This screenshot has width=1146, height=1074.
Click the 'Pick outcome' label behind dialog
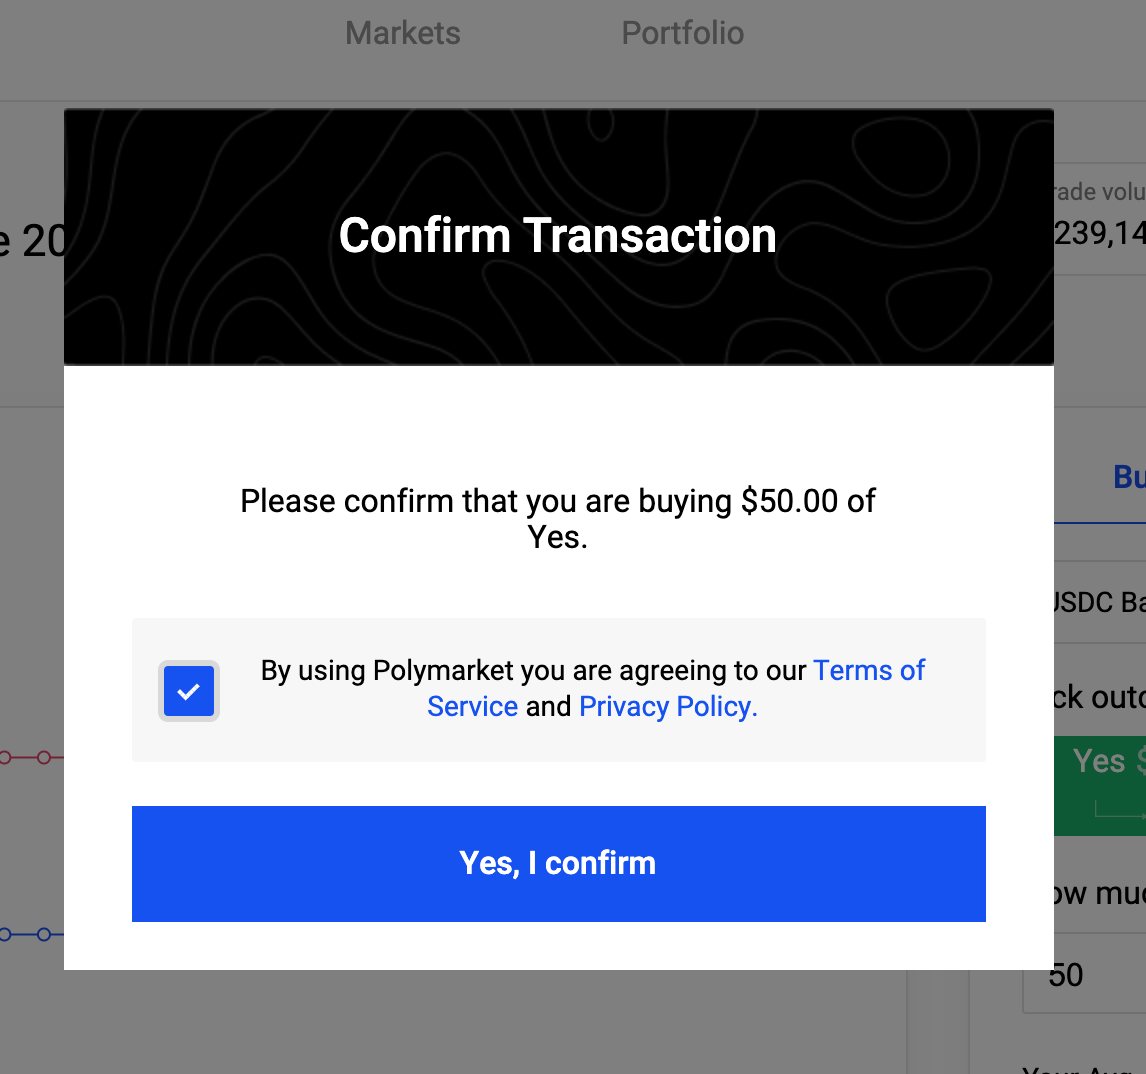click(x=1100, y=697)
